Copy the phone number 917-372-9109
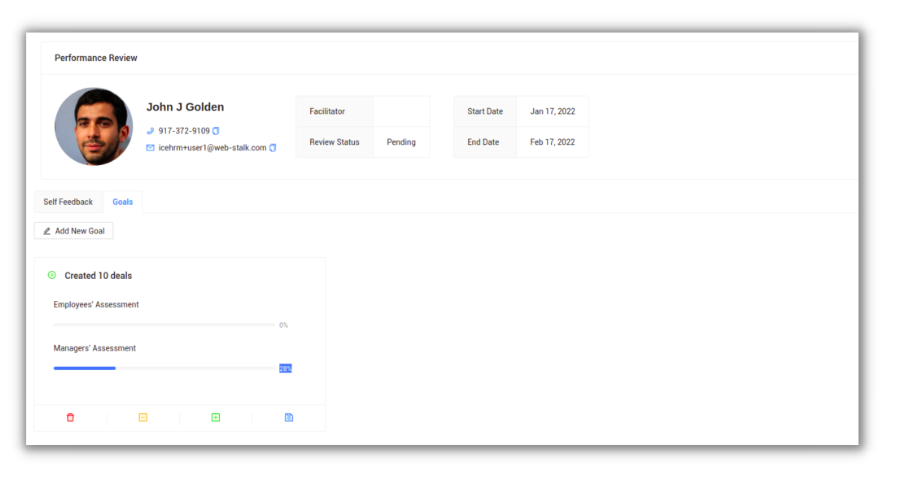The width and height of the screenshot is (900, 500). 216,131
